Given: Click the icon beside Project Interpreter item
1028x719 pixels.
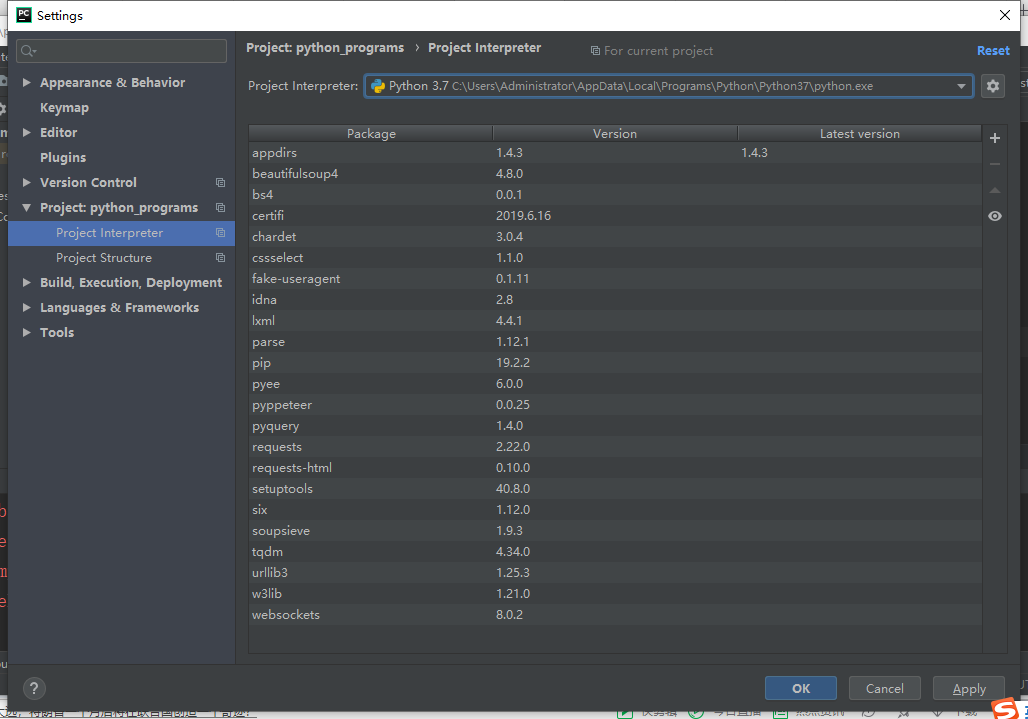Looking at the screenshot, I should tap(220, 233).
